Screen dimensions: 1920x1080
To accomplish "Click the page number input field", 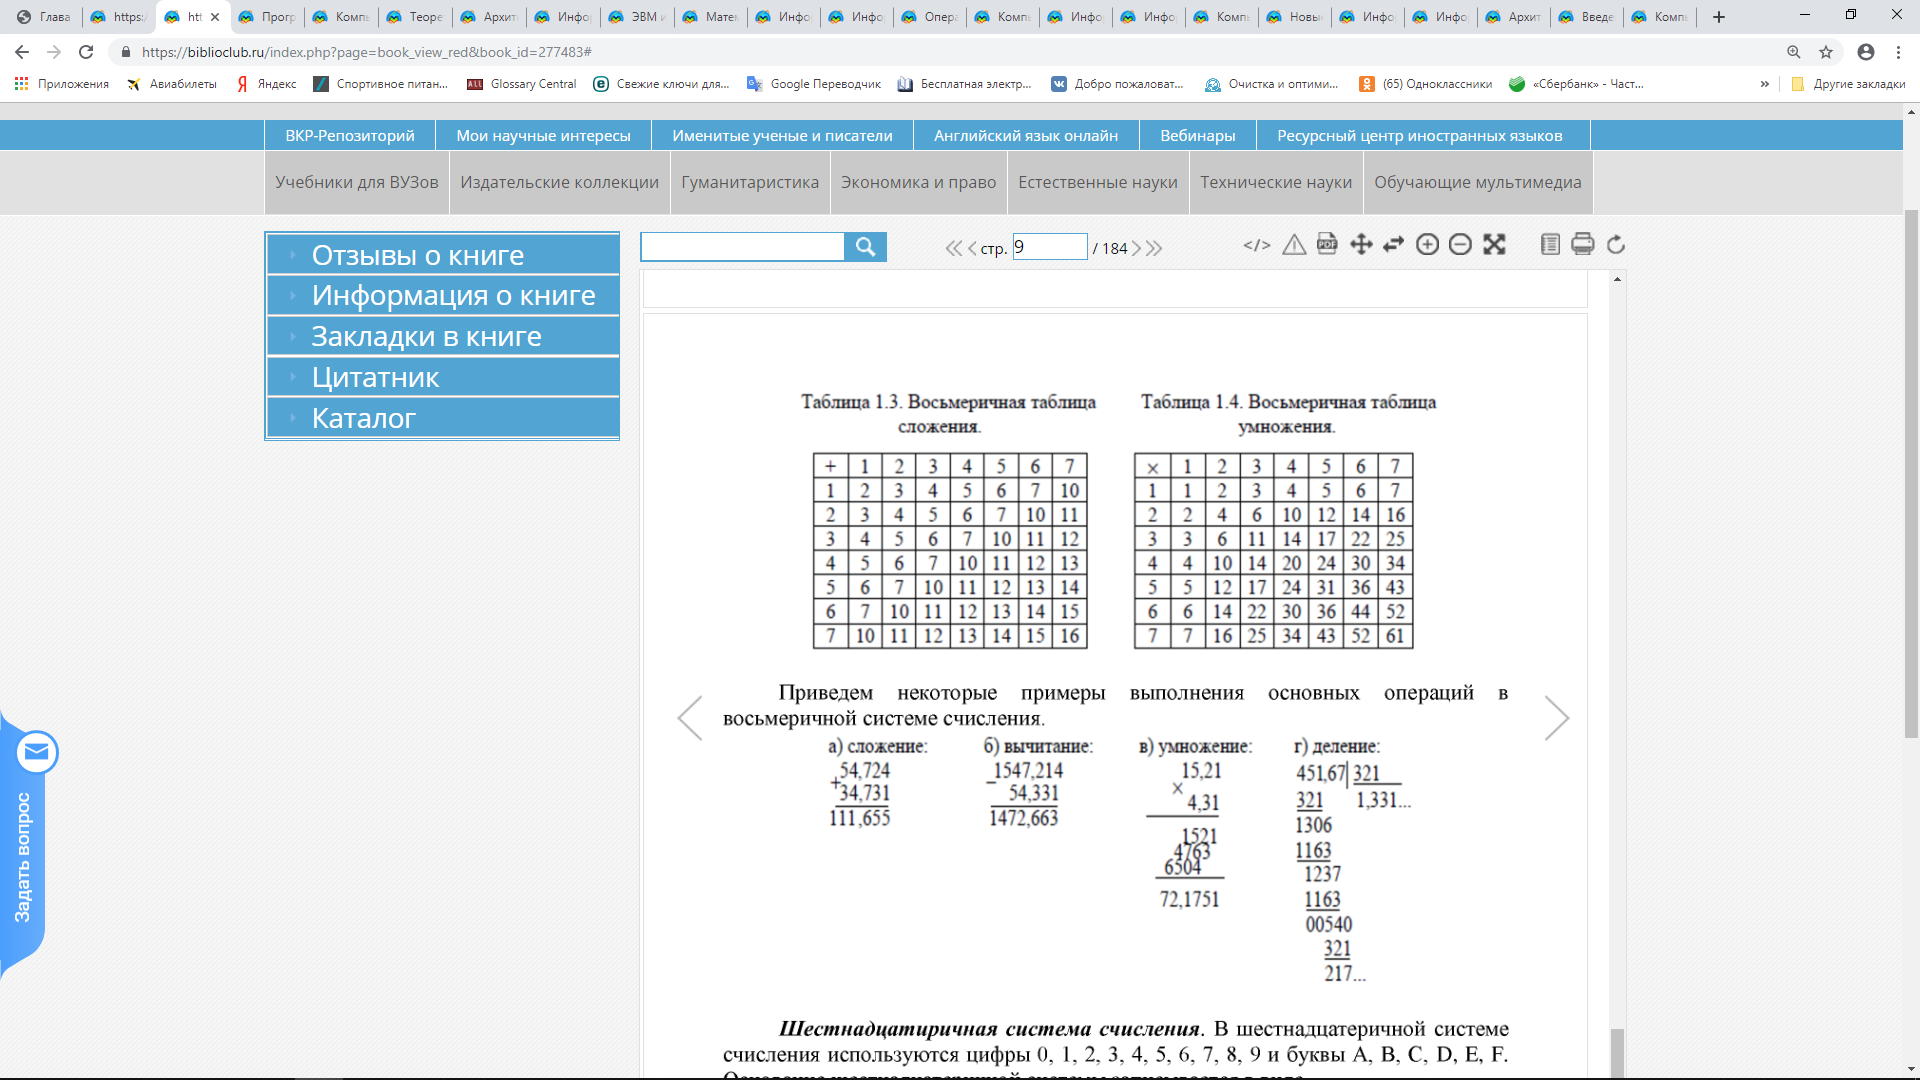I will point(1049,247).
